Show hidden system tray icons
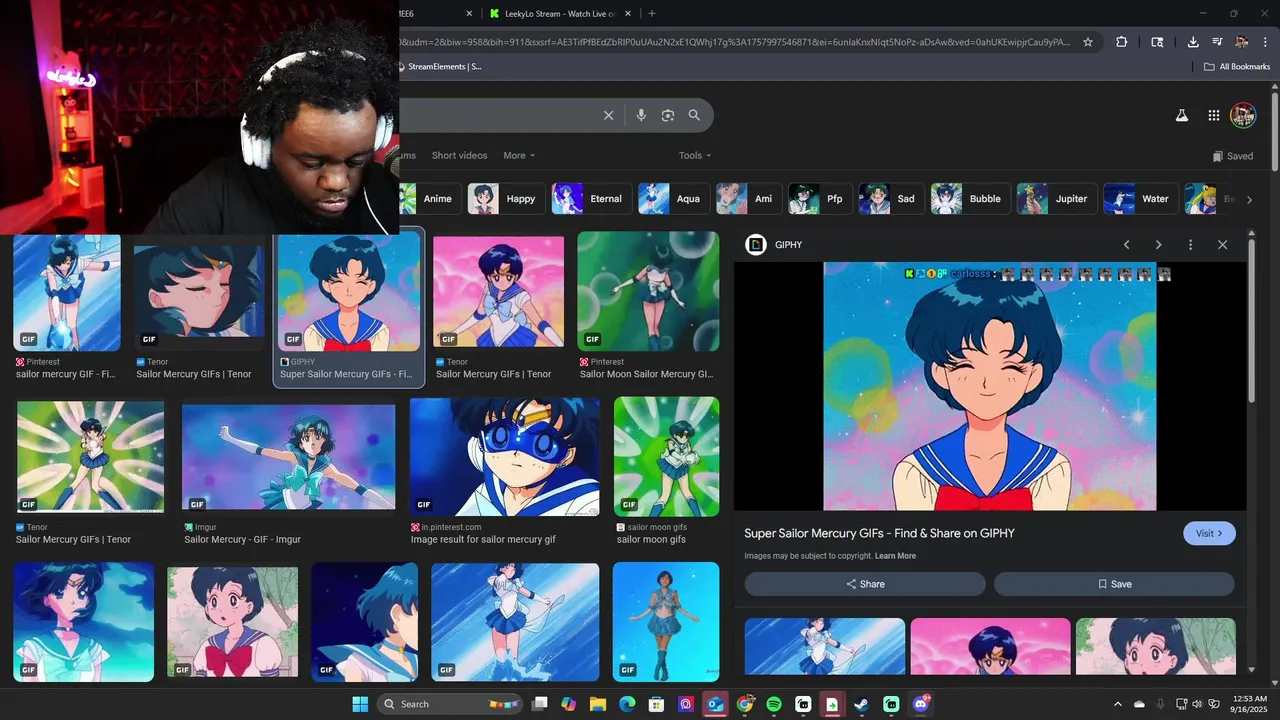 coord(1118,704)
